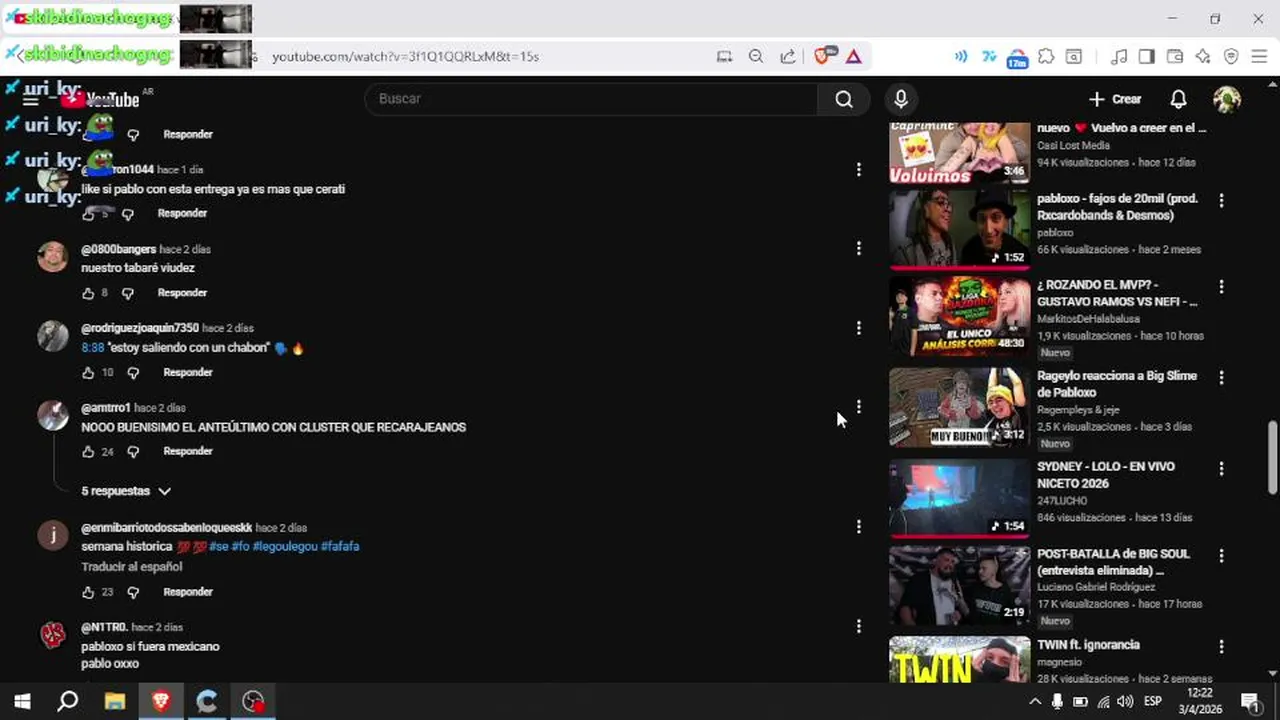1280x720 pixels.
Task: Reply to @amtrro1's comment
Action: point(188,451)
